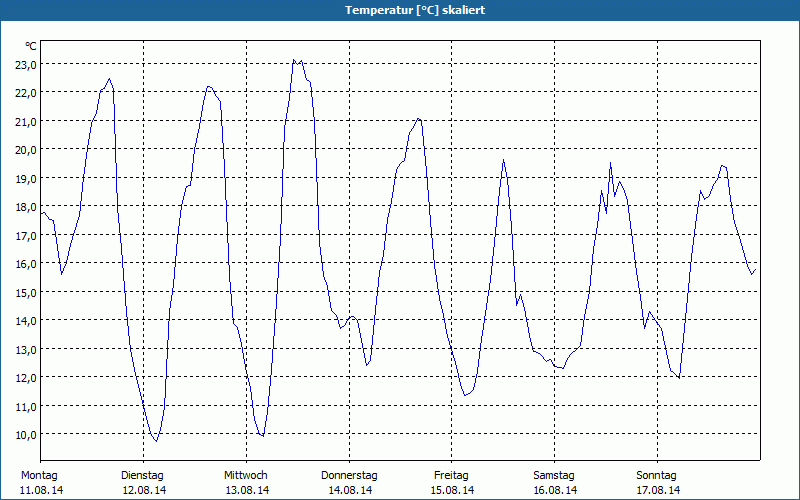
Task: Click the Montag day label
Action: (x=39, y=476)
